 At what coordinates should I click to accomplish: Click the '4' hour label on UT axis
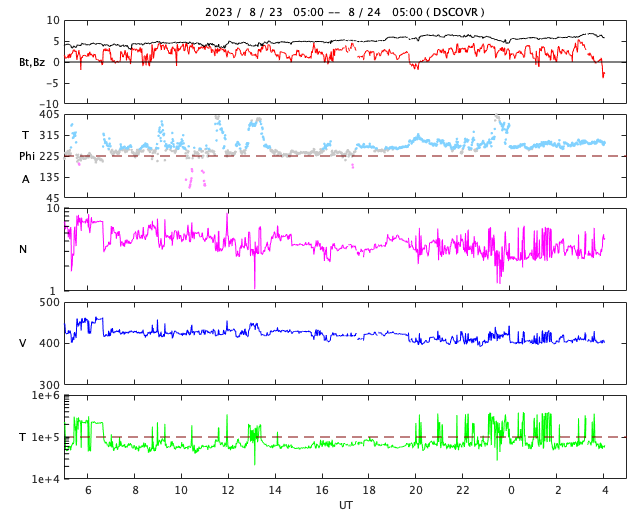(605, 490)
